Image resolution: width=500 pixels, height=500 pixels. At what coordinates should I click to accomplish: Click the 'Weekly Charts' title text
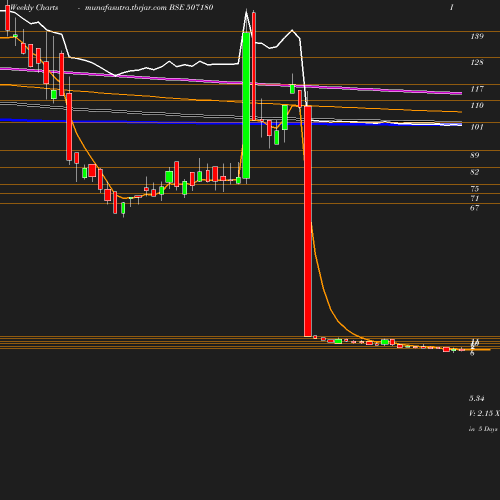point(34,7)
